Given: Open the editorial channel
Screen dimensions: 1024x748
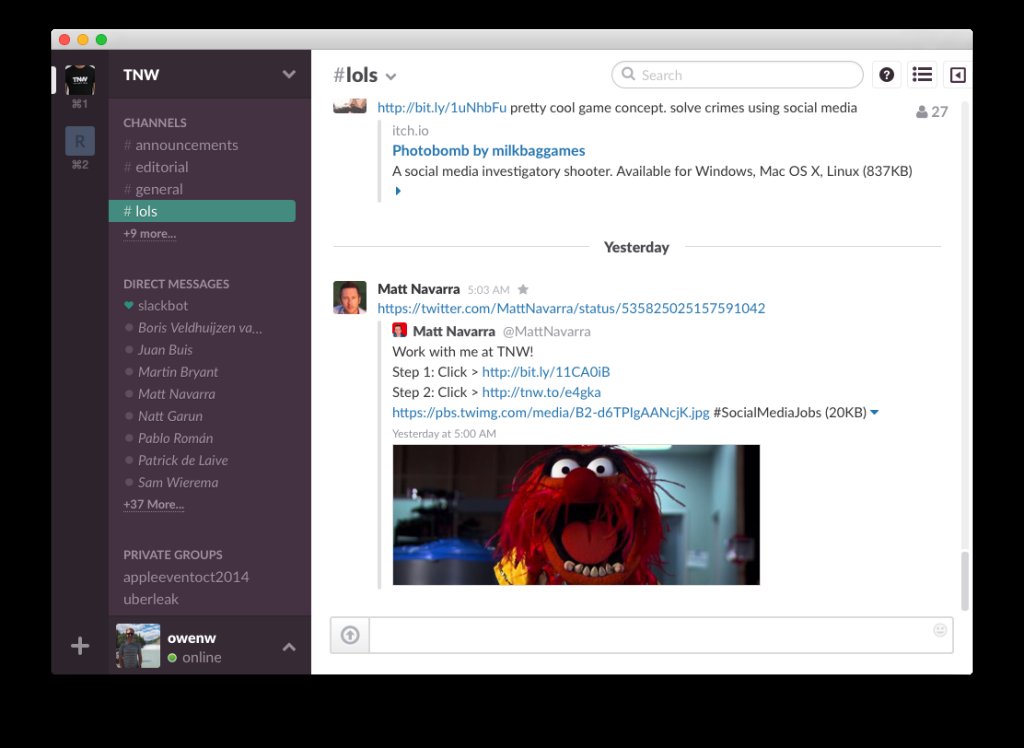Looking at the screenshot, I should [x=161, y=167].
